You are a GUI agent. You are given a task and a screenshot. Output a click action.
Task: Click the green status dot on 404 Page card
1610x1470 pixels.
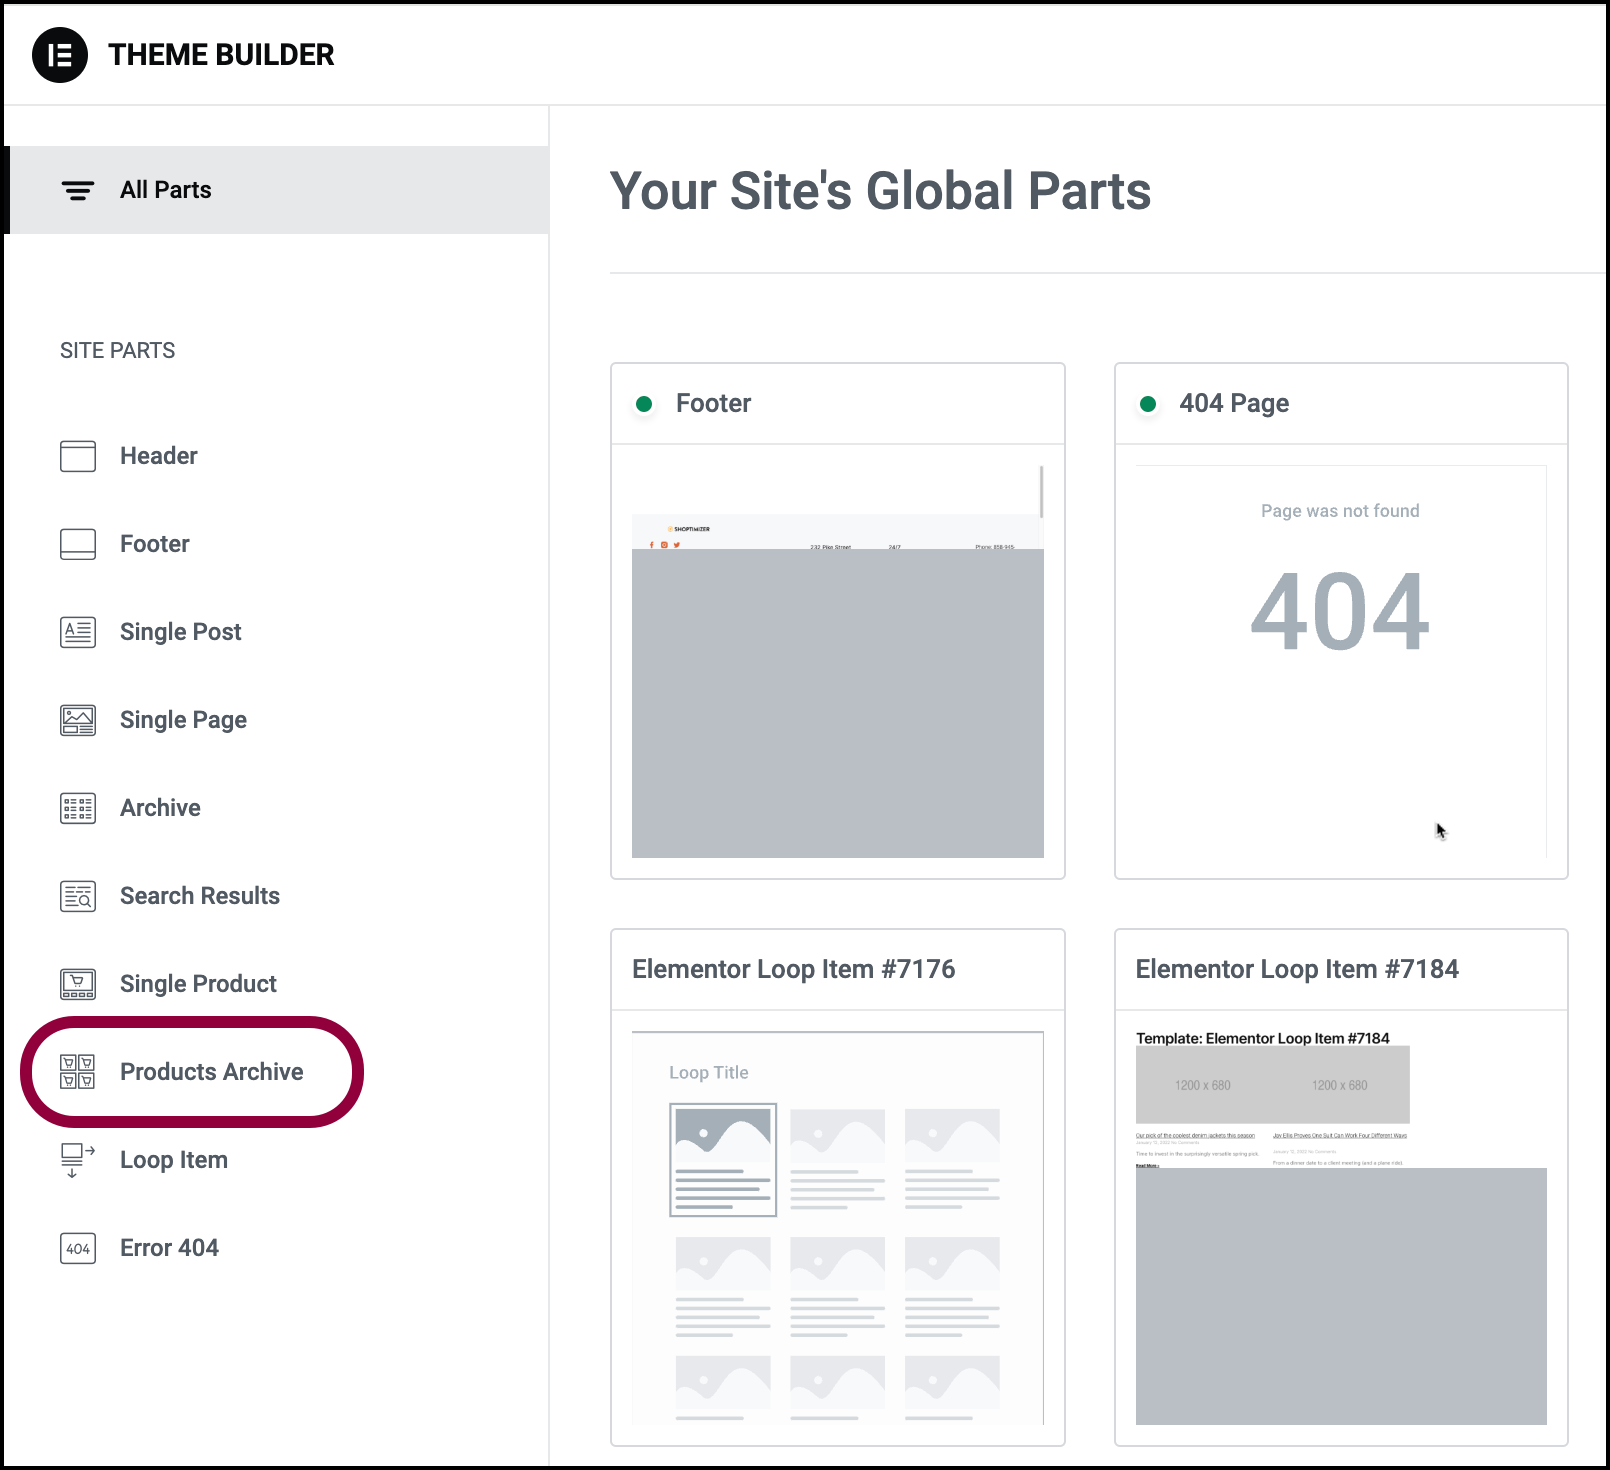[x=1148, y=404]
